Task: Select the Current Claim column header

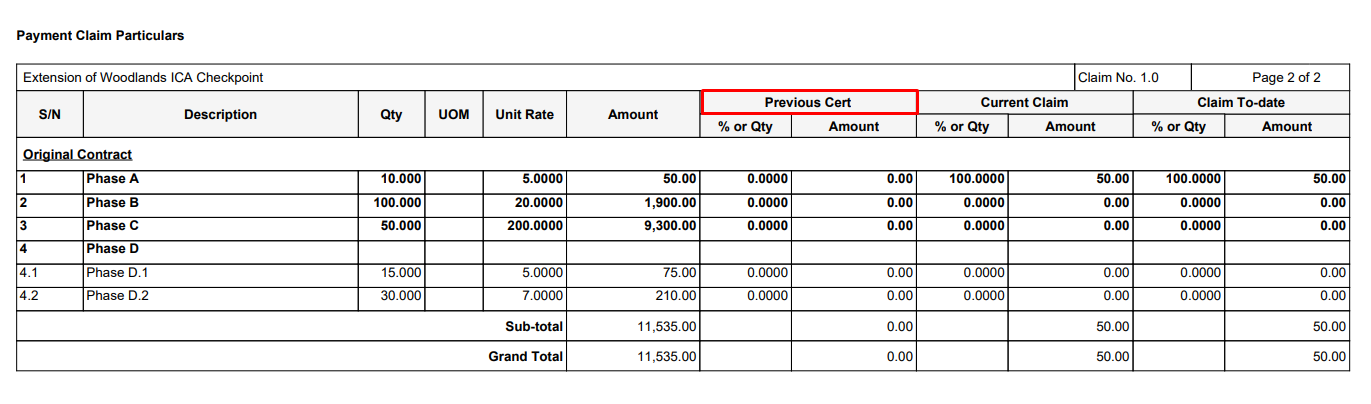Action: click(x=1024, y=102)
